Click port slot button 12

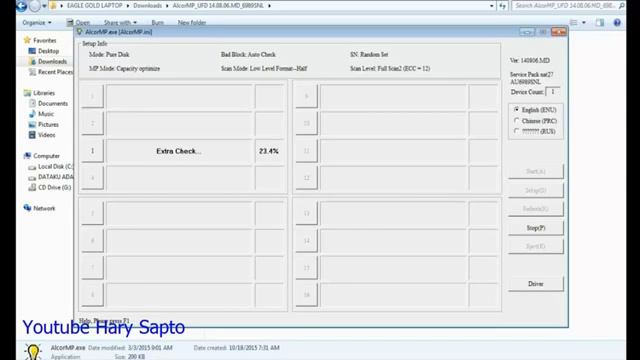point(307,178)
